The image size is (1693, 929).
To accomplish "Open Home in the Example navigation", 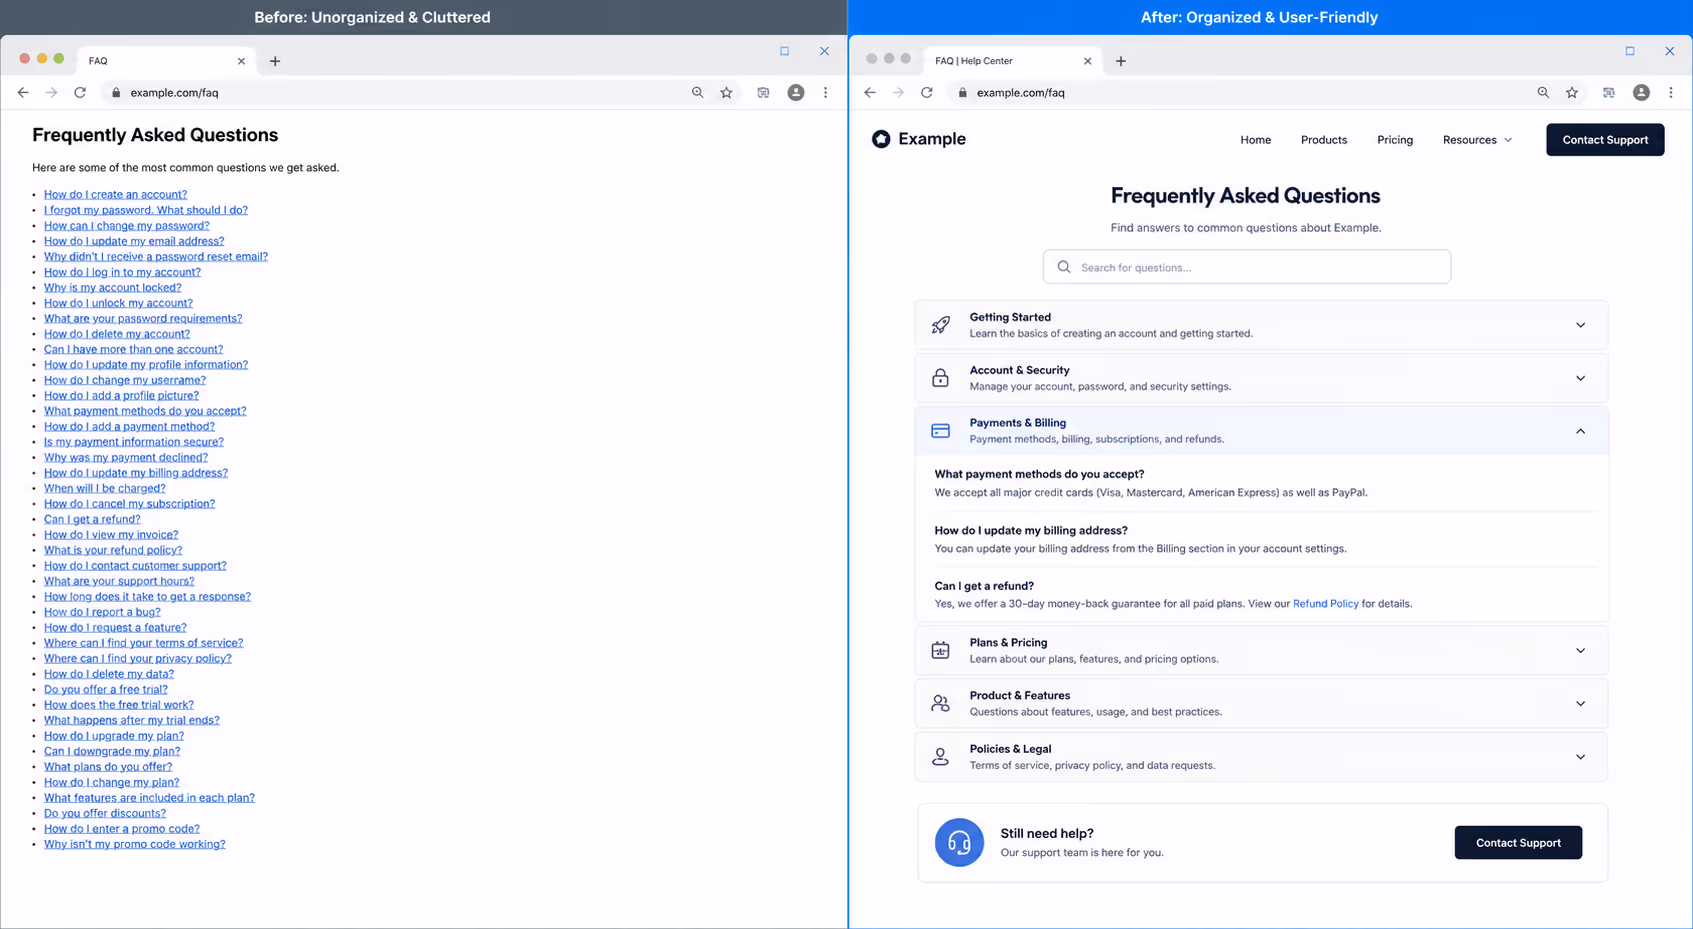I will pyautogui.click(x=1255, y=140).
